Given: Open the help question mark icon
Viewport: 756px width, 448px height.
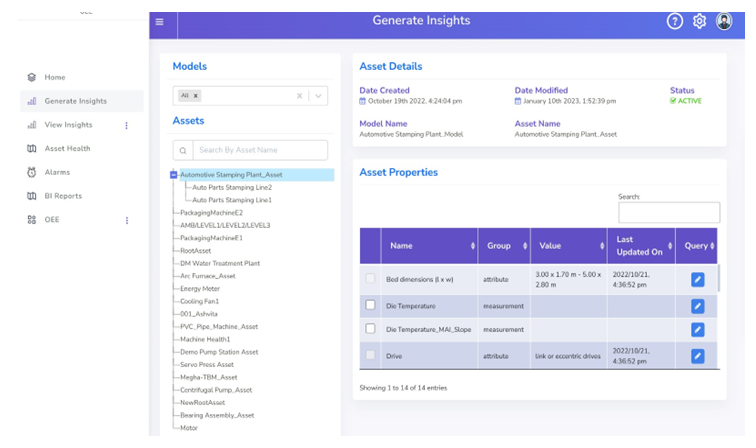Looking at the screenshot, I should pyautogui.click(x=675, y=21).
